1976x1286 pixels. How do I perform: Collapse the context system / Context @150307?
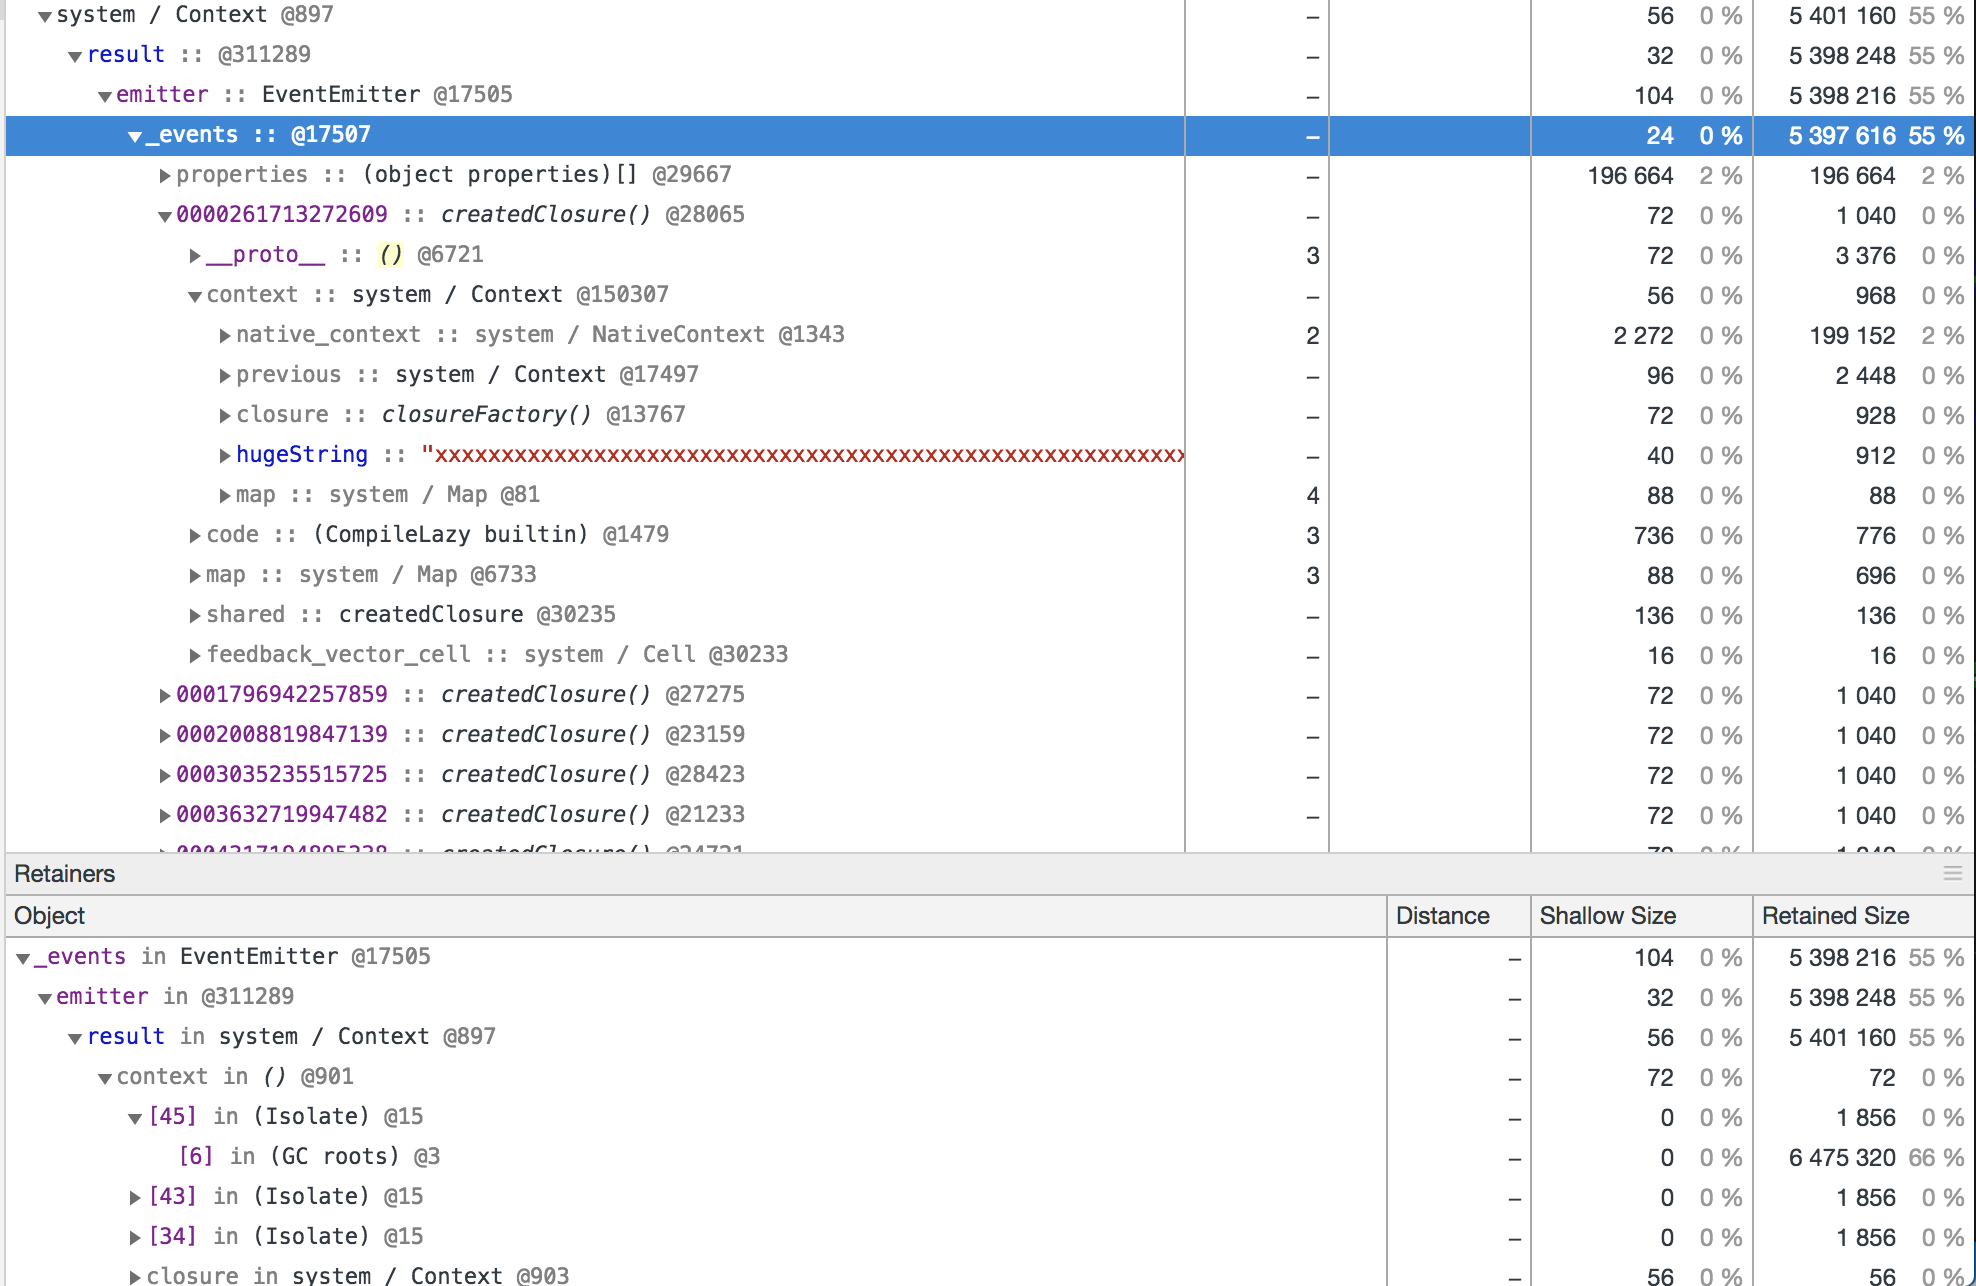click(x=195, y=297)
